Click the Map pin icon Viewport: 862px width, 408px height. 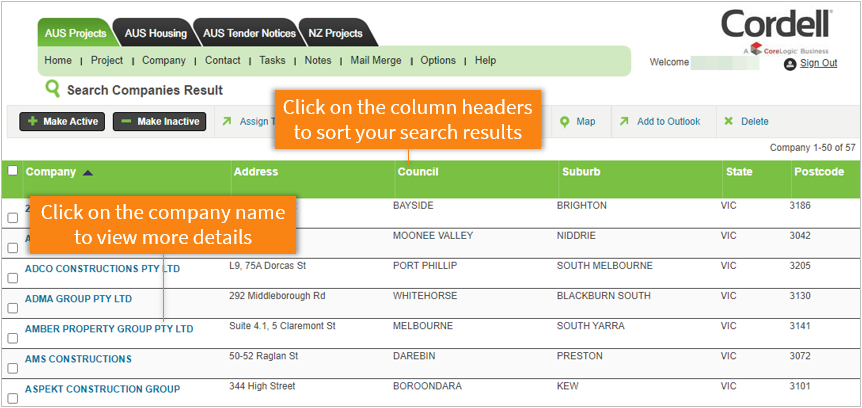565,122
